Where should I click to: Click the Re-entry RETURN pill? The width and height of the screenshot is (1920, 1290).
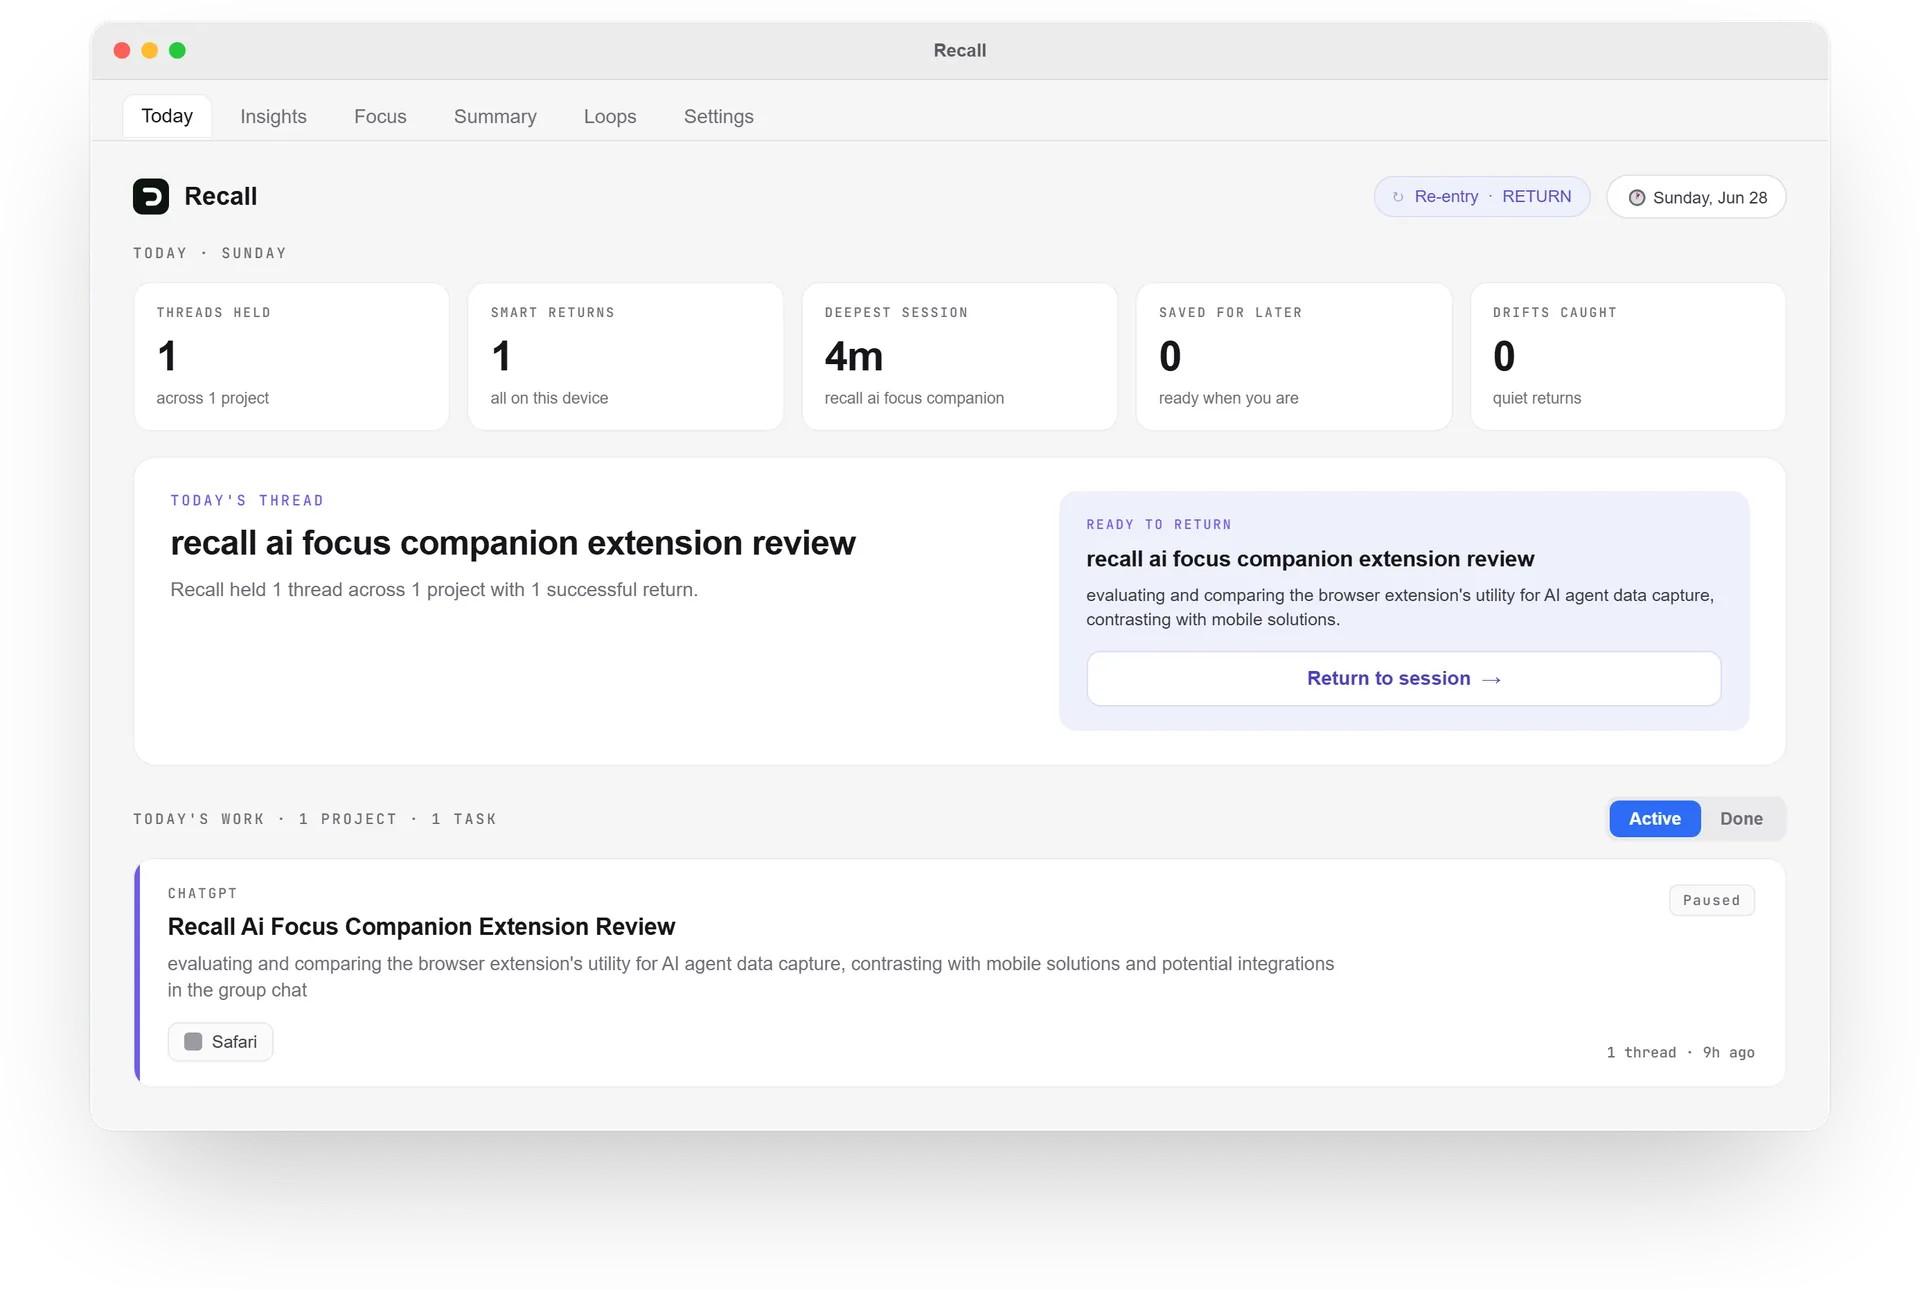pos(1481,197)
